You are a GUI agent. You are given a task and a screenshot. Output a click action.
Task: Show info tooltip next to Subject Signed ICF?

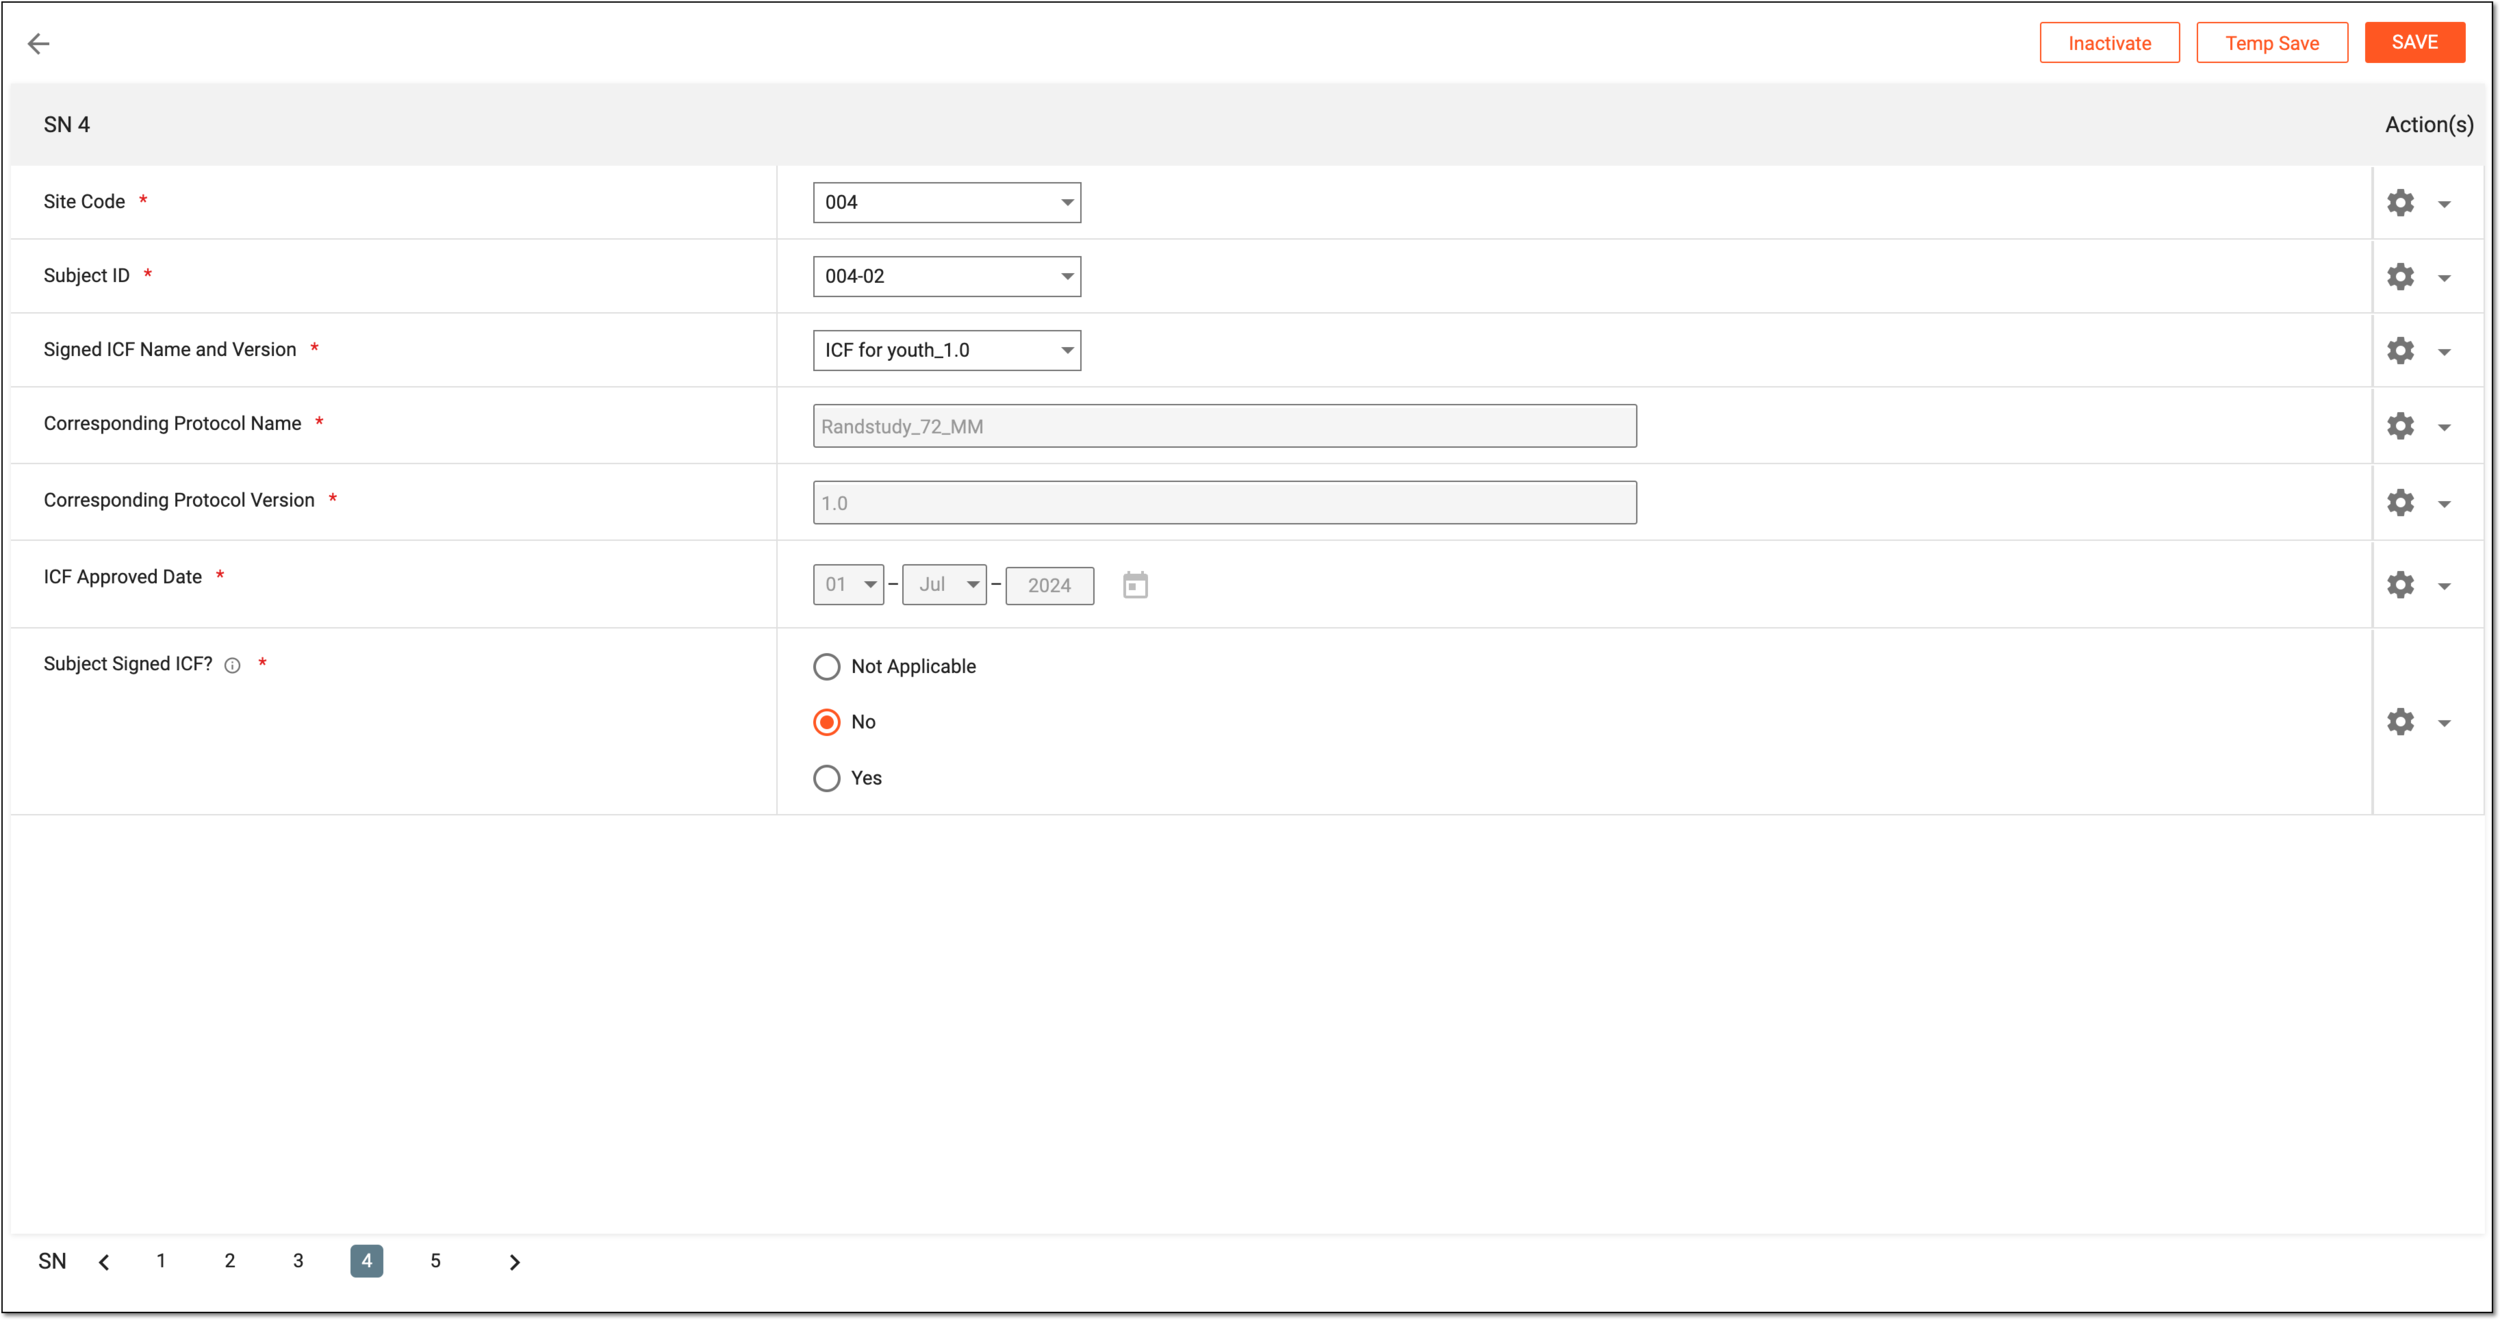pyautogui.click(x=232, y=666)
